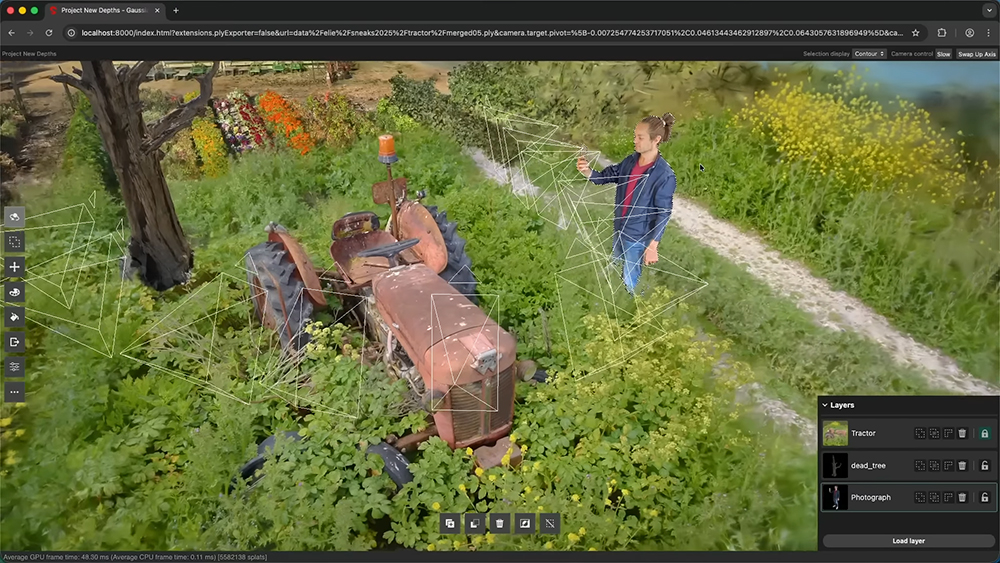Click the plus/add tool in left toolbar

point(15,267)
